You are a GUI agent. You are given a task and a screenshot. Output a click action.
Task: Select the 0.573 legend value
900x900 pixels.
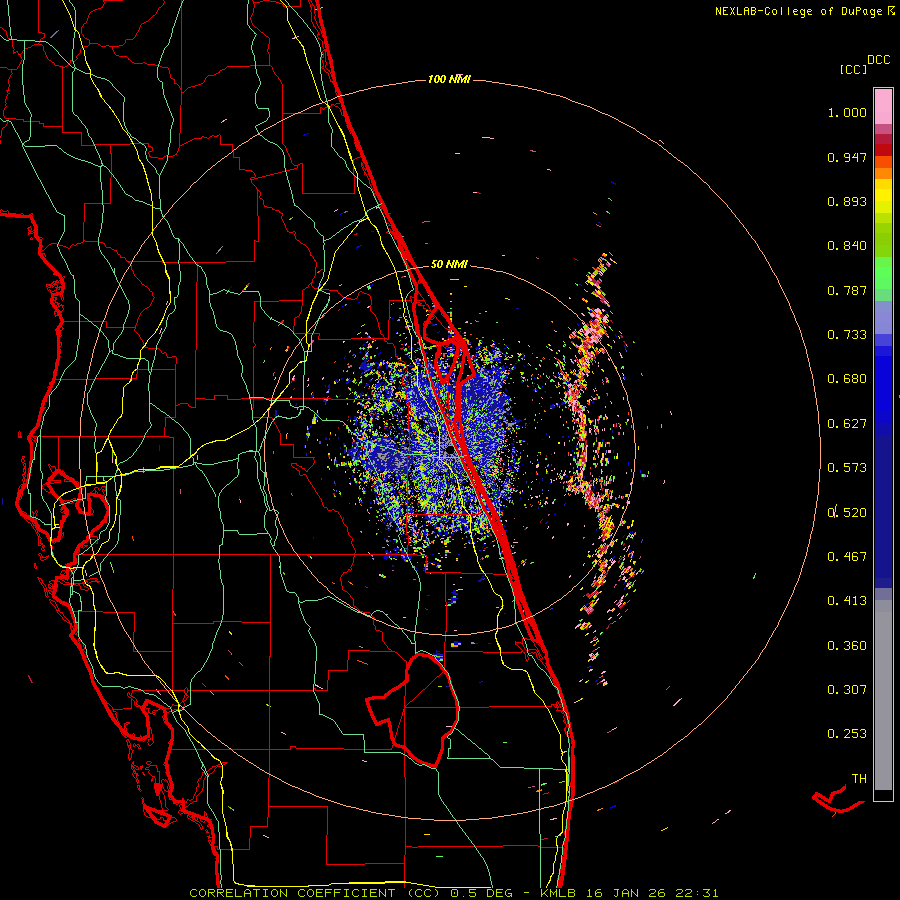[847, 468]
